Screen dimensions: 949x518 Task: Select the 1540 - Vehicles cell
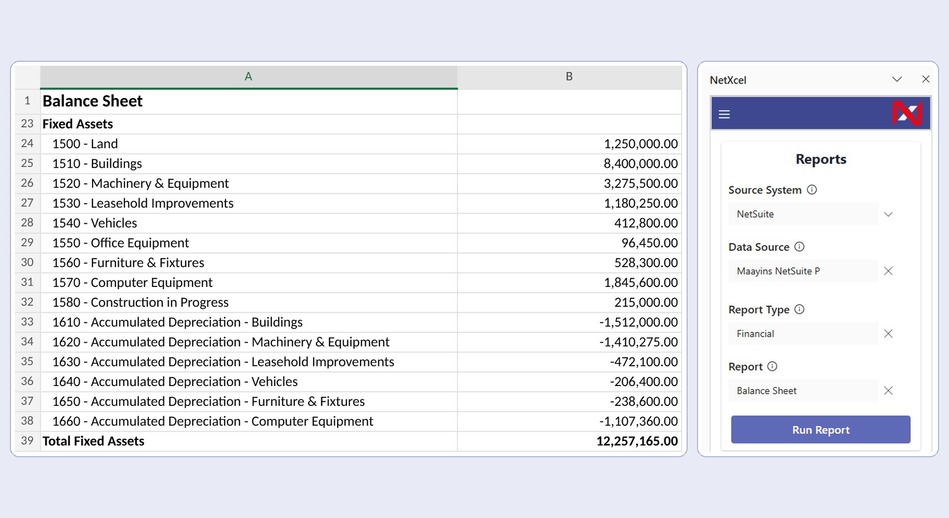[x=249, y=223]
